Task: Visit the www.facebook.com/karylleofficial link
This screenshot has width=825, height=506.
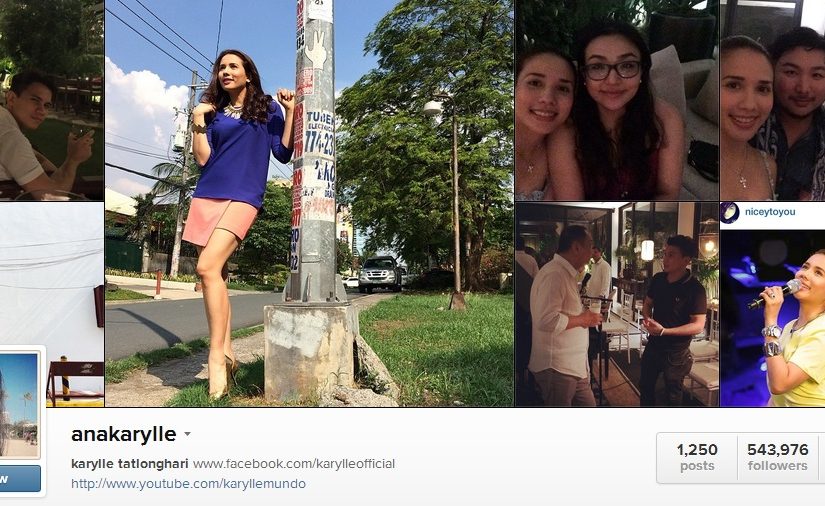Action: tap(294, 464)
